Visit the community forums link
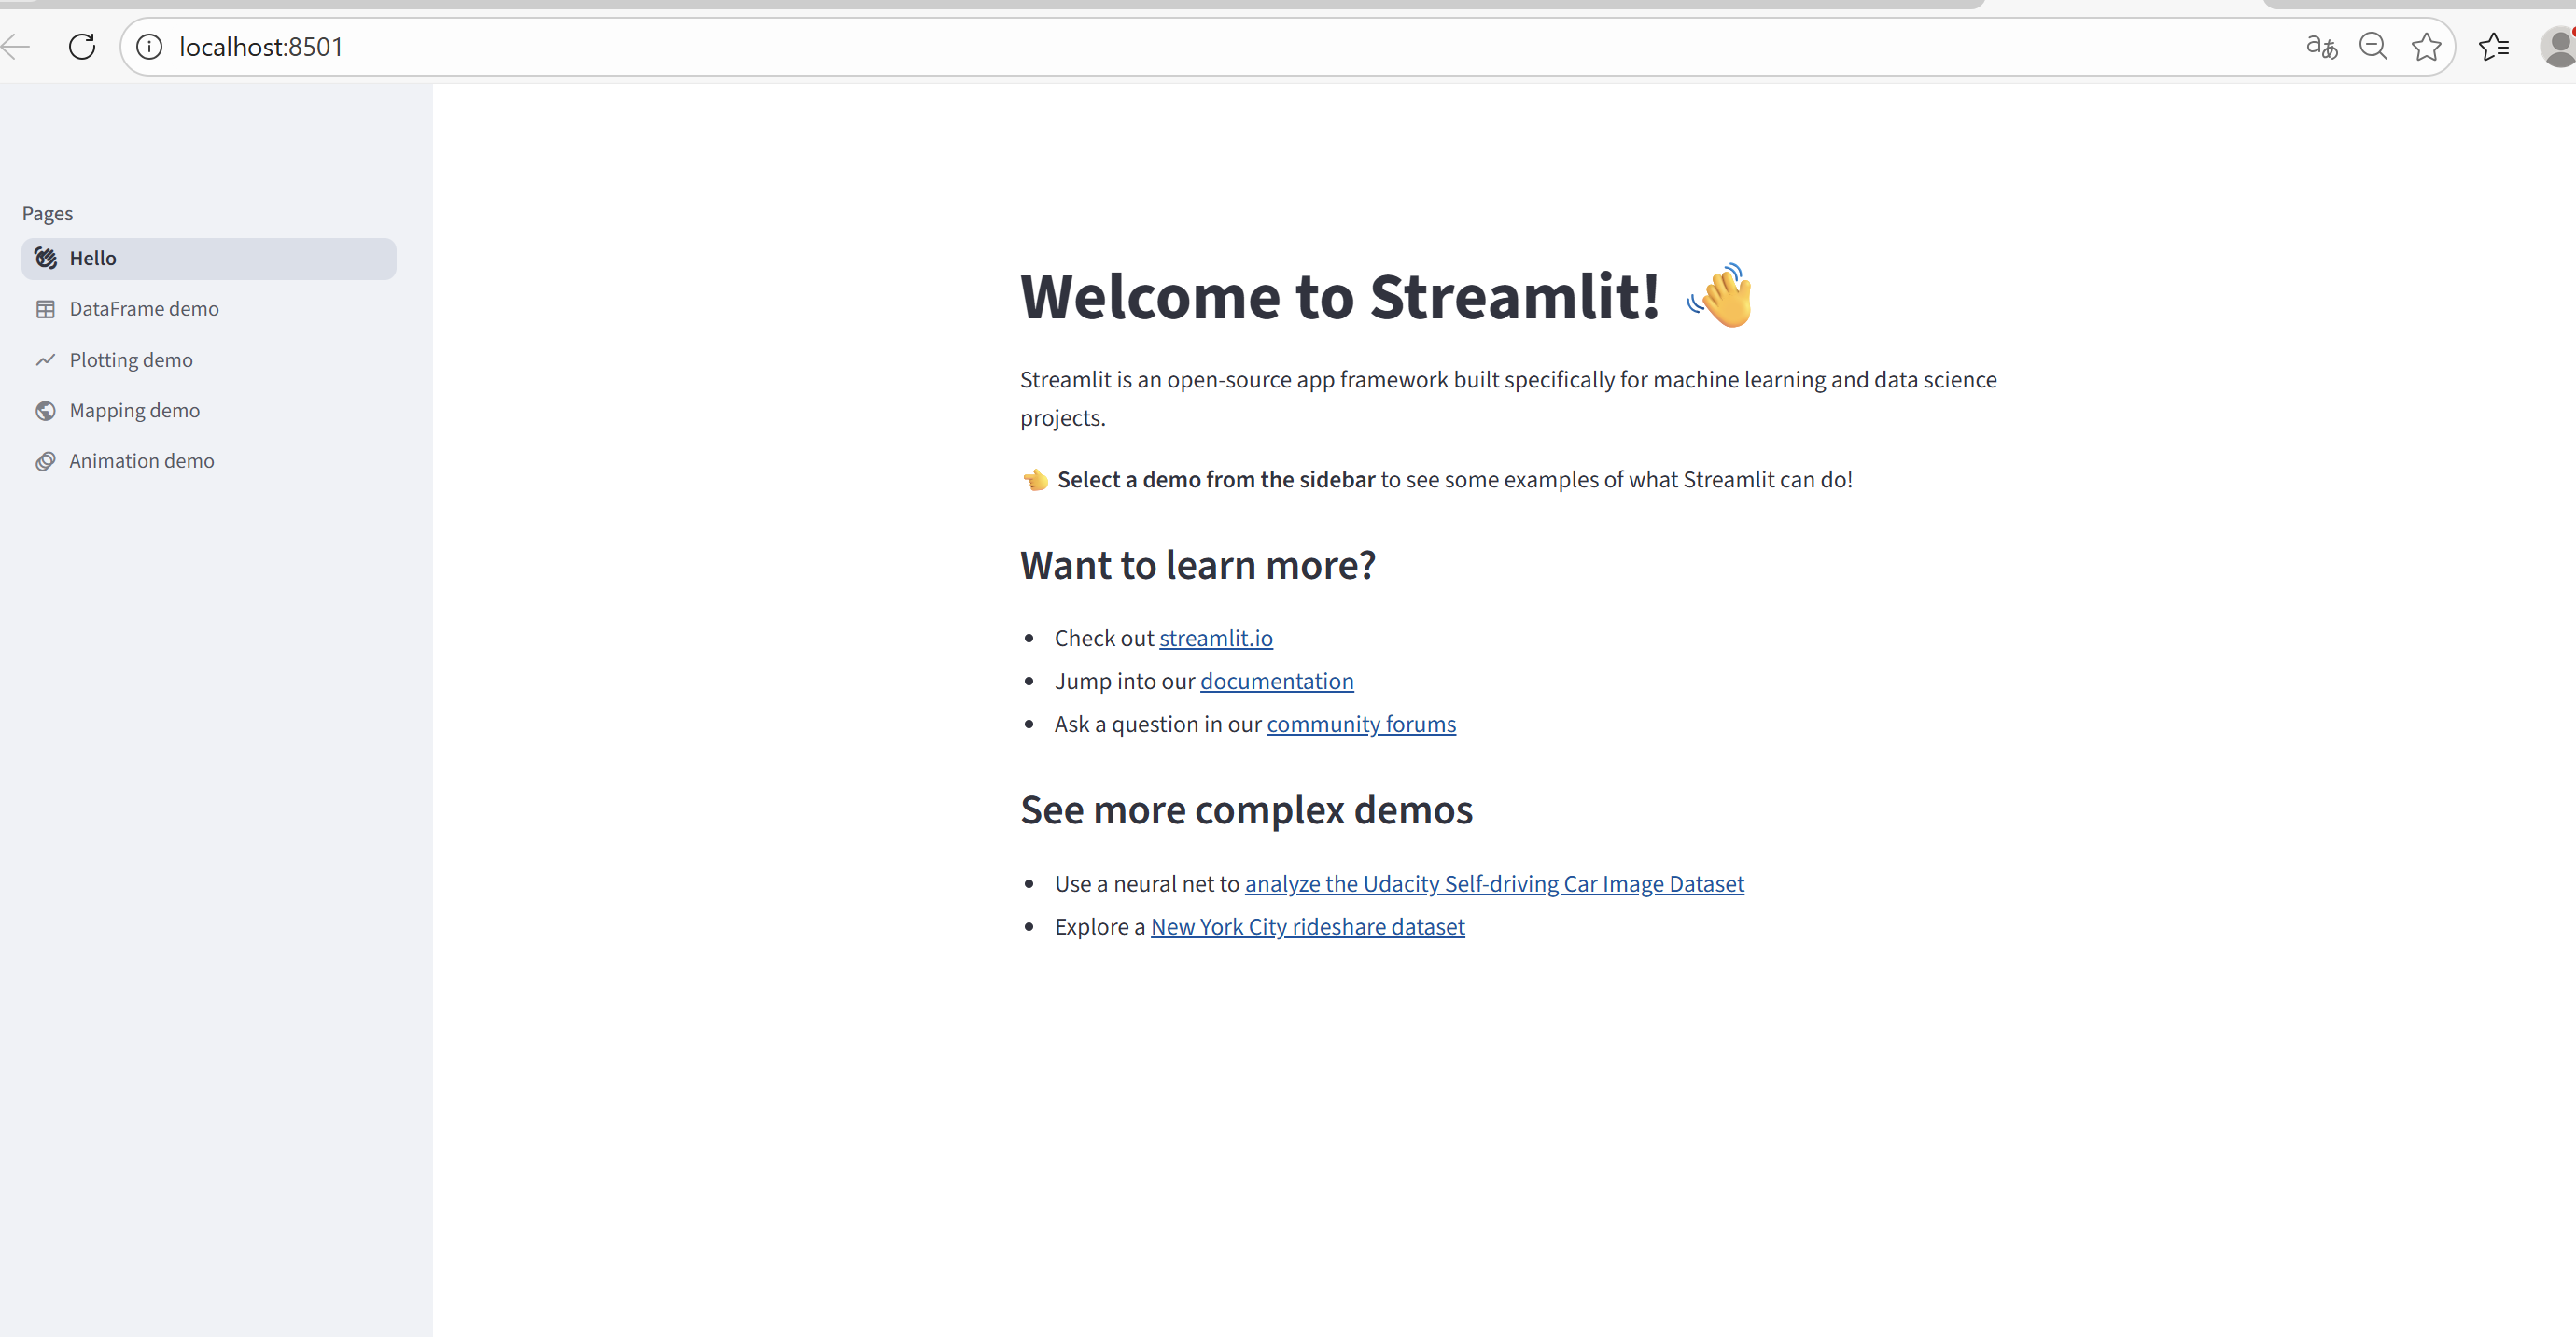This screenshot has height=1337, width=2576. tap(1360, 724)
